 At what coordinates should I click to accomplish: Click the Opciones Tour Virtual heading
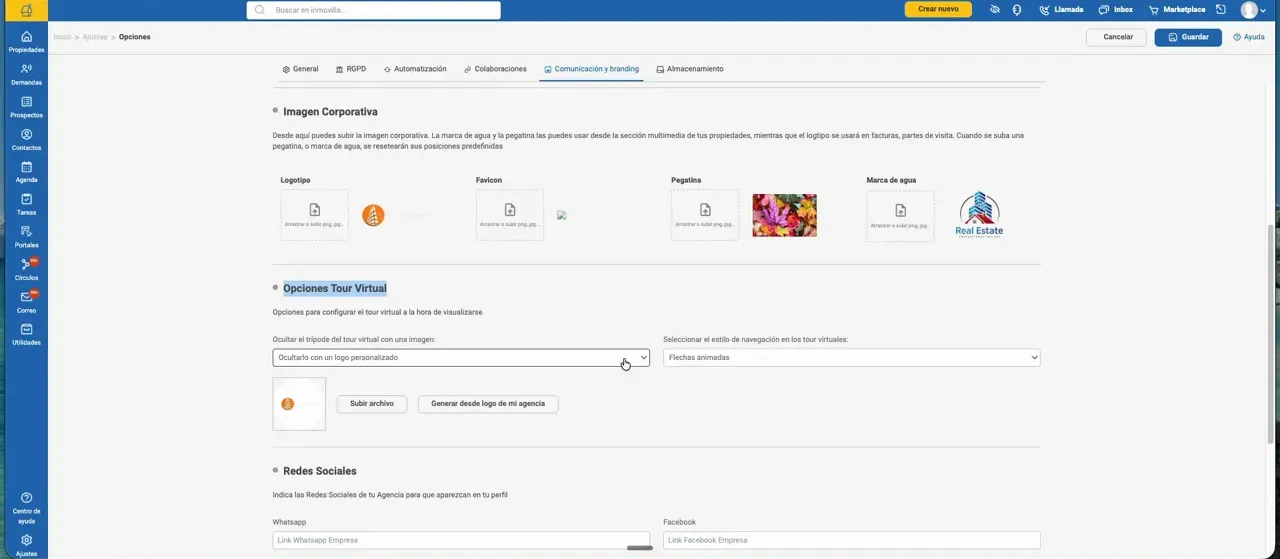point(335,288)
